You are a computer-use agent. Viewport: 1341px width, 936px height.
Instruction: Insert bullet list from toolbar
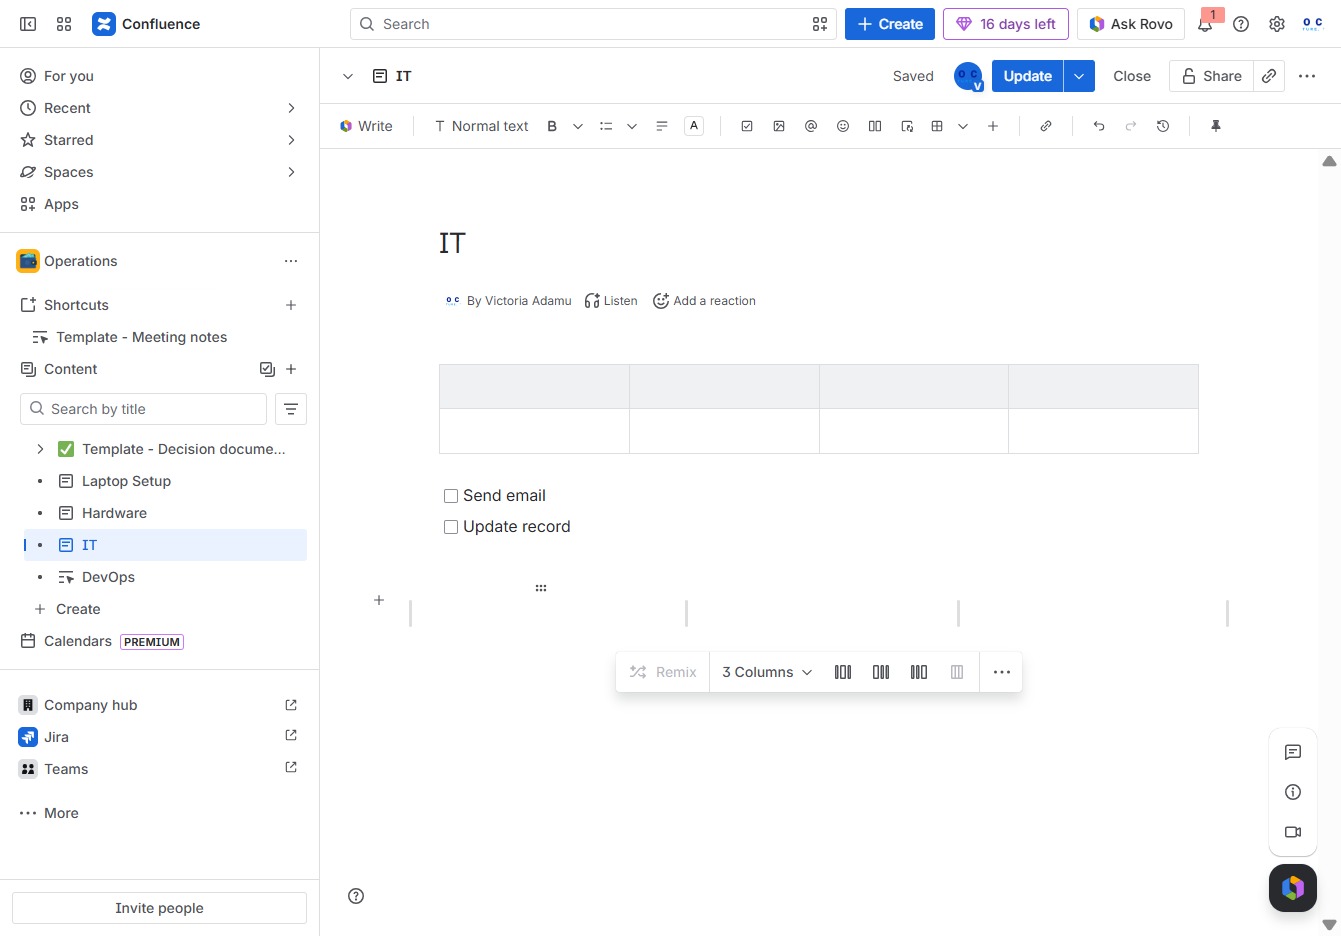[606, 126]
